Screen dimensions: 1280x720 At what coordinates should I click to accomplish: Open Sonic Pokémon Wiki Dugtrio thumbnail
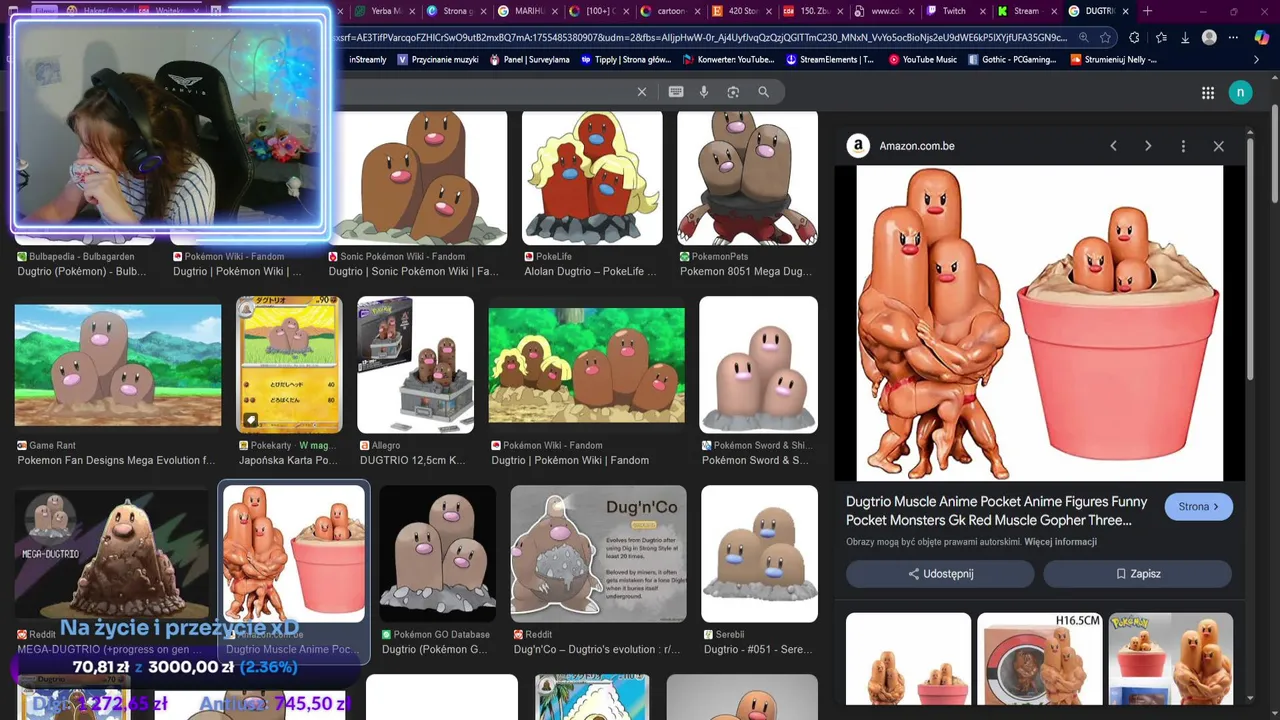tap(418, 178)
